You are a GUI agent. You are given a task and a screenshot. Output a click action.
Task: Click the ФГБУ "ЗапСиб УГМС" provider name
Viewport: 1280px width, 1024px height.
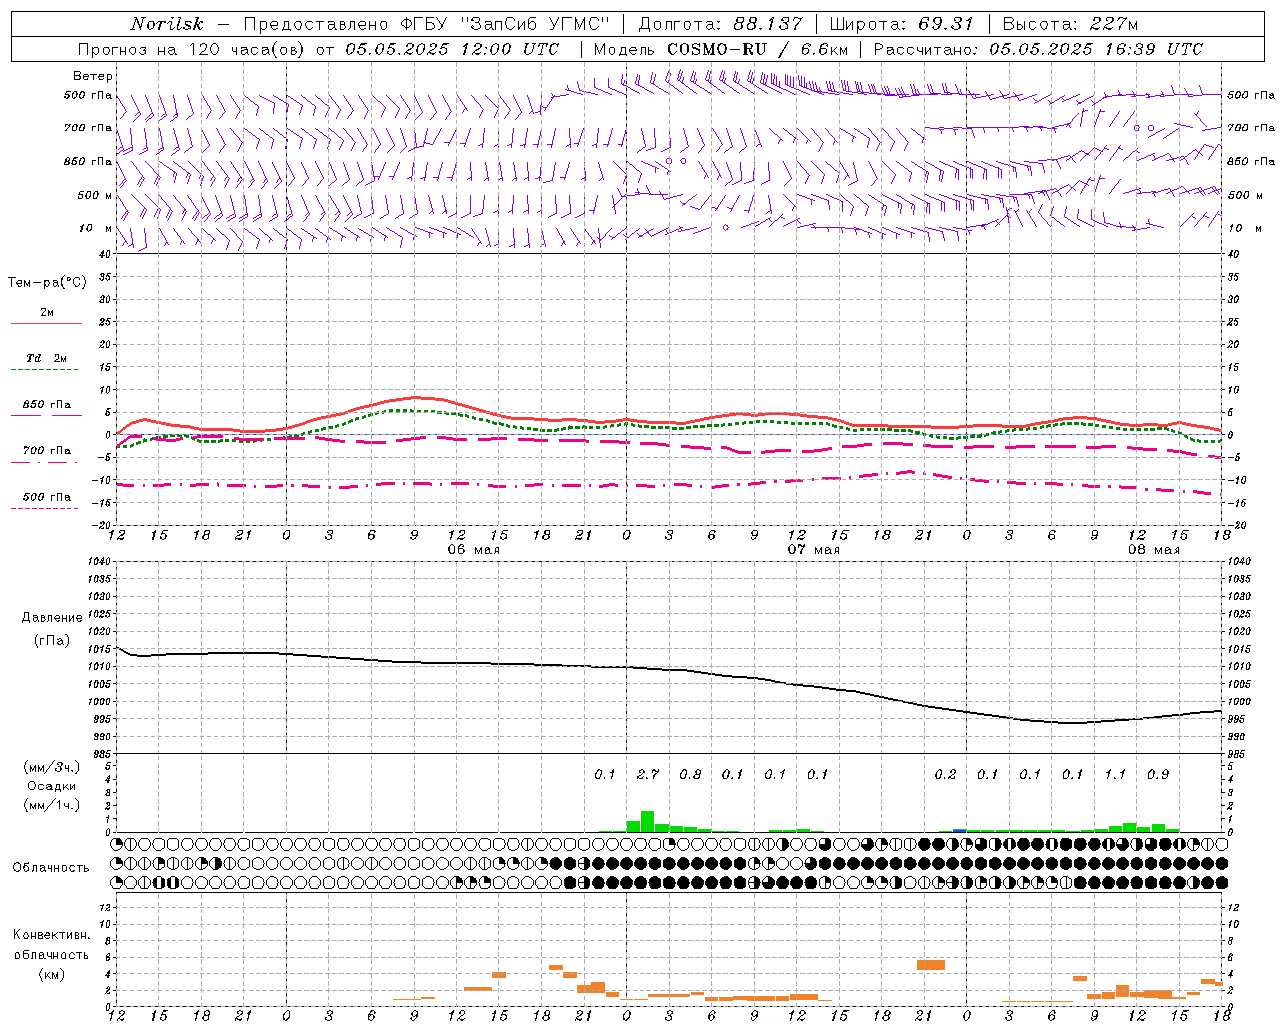pos(506,24)
